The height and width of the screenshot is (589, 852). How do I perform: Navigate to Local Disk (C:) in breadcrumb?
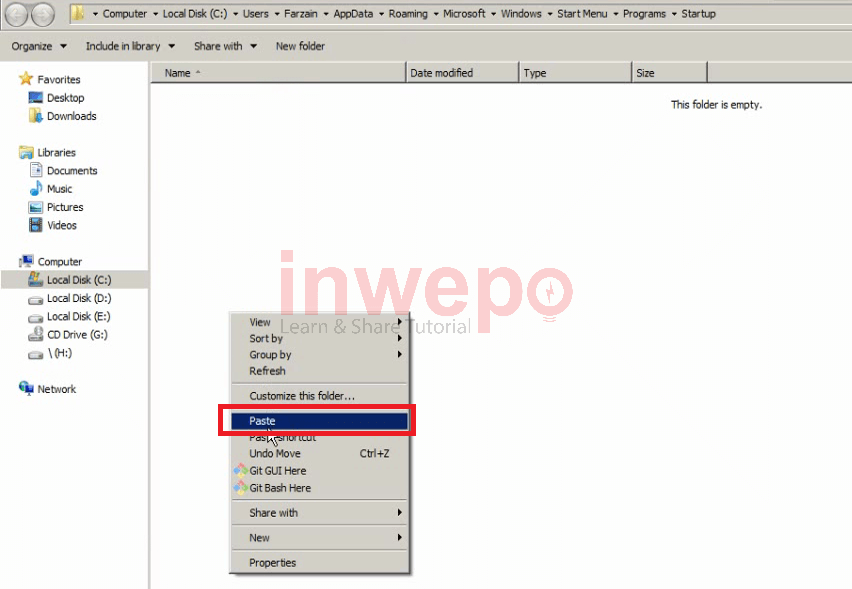(x=195, y=14)
